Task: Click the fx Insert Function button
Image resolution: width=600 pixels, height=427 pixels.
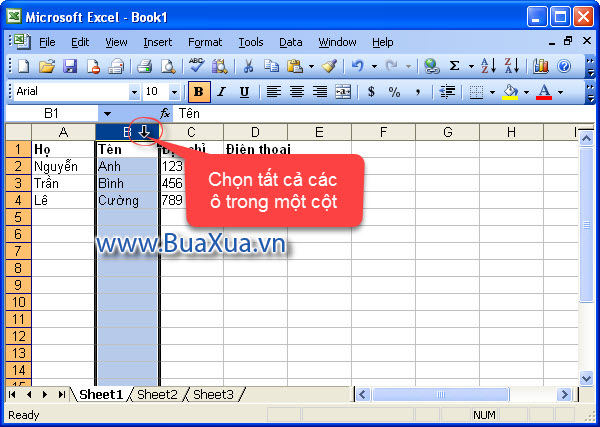Action: click(x=165, y=113)
